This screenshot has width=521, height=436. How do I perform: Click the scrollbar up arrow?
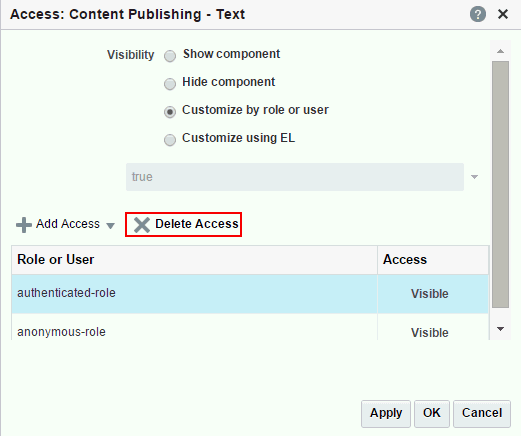tap(500, 51)
